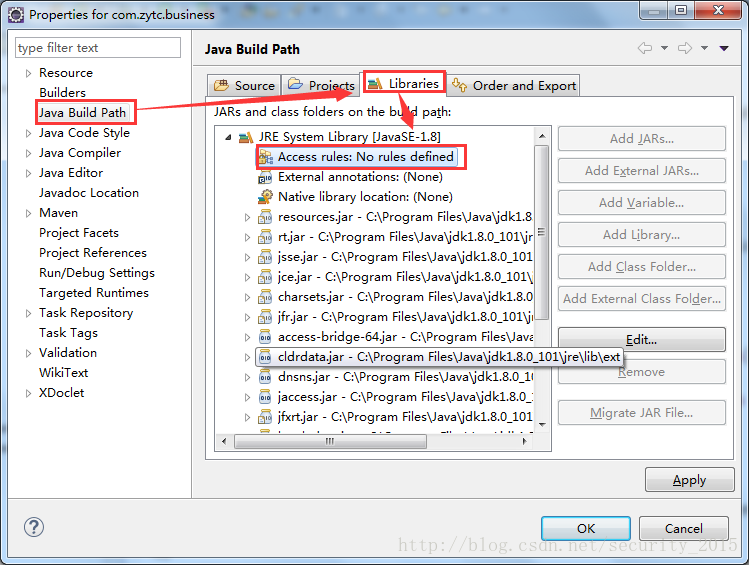749x565 pixels.
Task: Confirm with the OK button
Action: click(586, 529)
